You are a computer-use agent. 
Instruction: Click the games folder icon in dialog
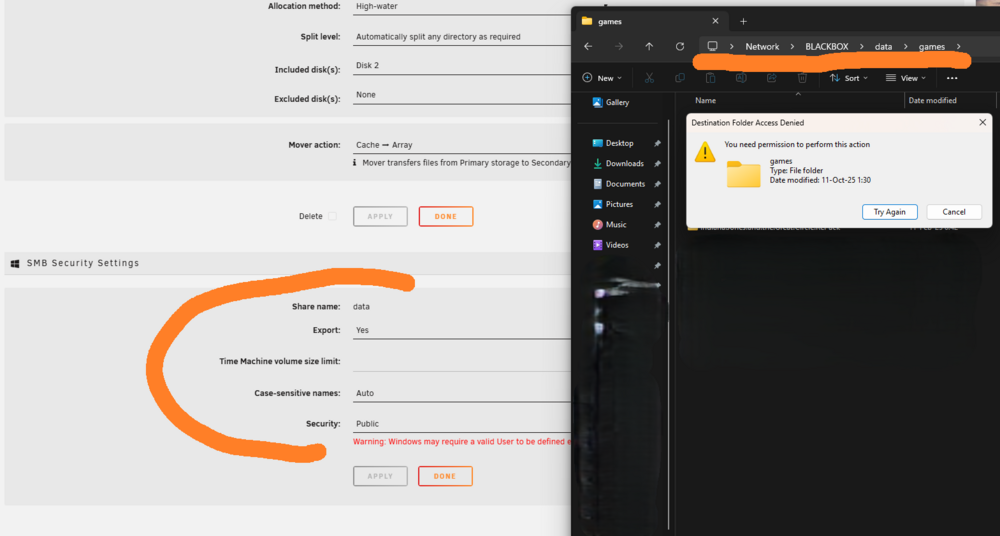744,174
